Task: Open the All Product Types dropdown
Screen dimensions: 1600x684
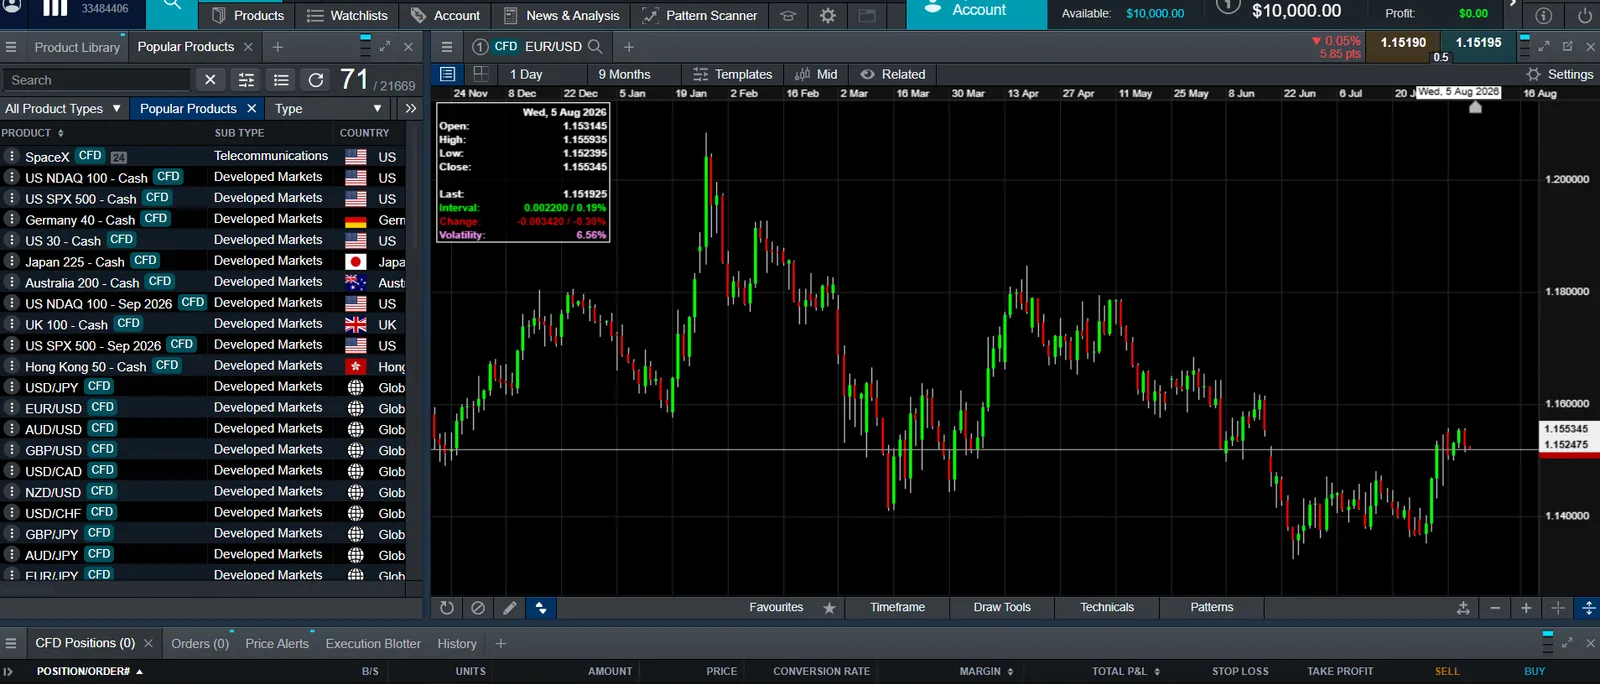Action: click(63, 108)
